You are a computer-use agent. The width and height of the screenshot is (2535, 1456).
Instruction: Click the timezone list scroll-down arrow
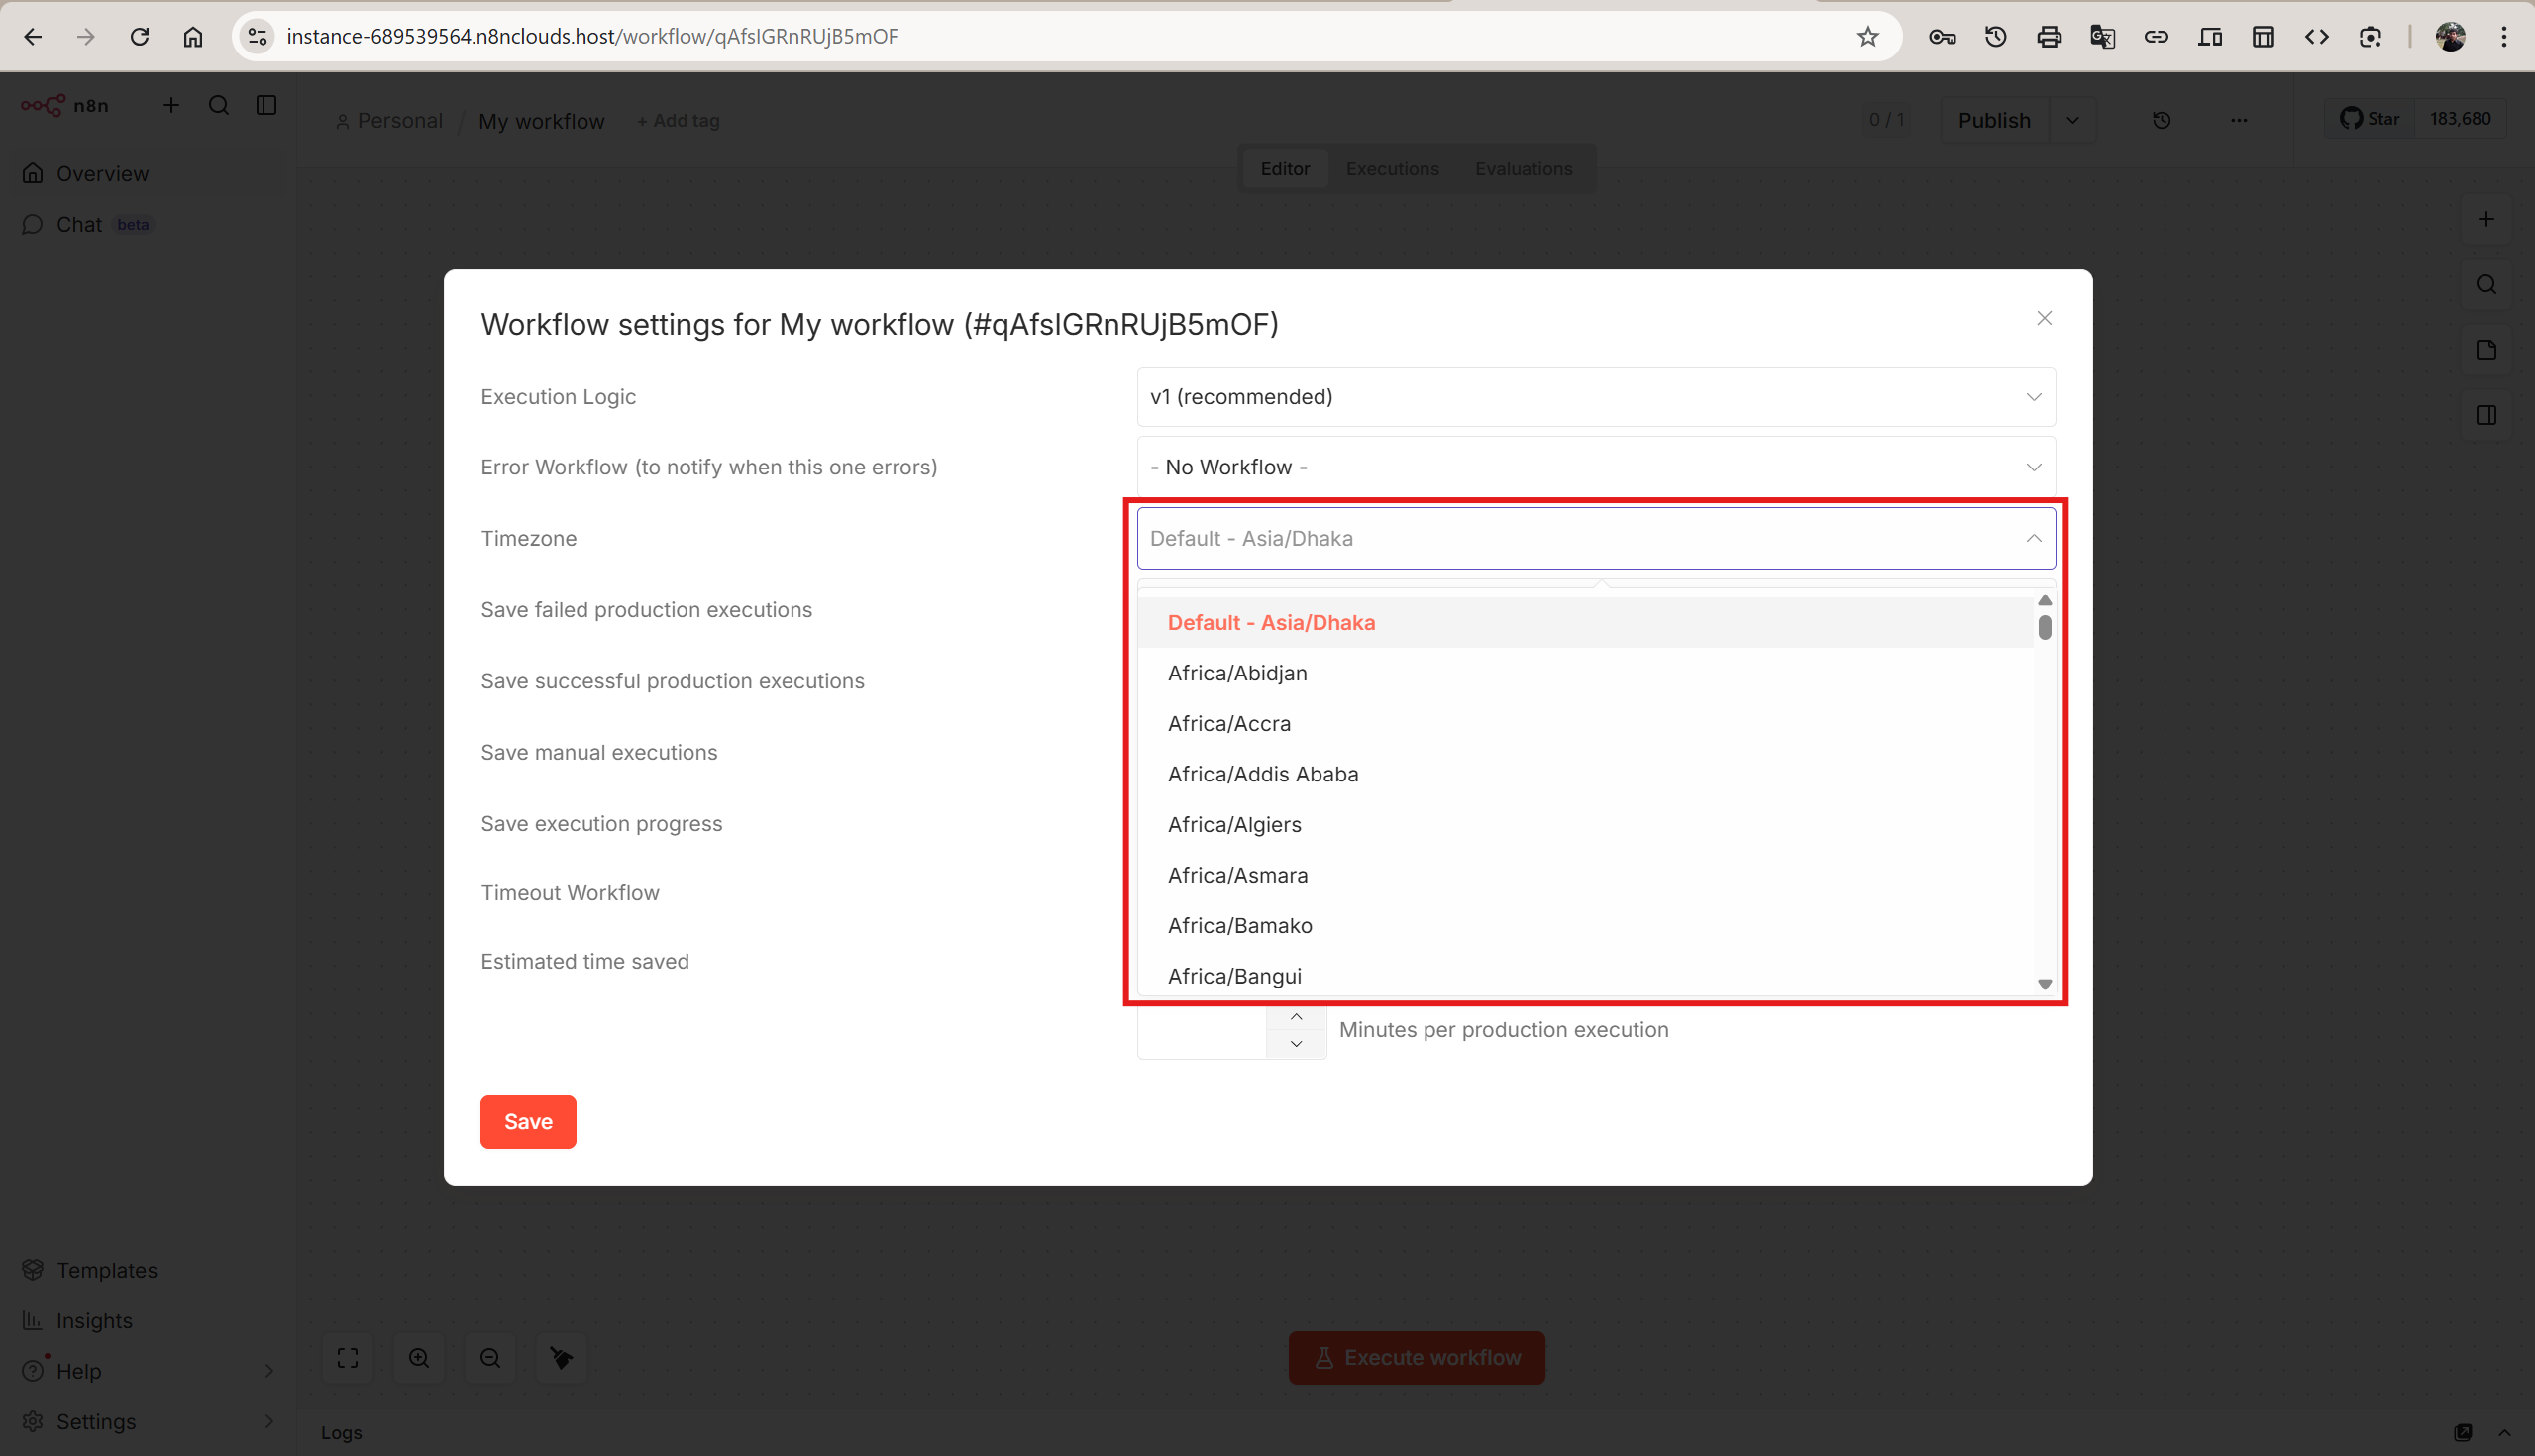pos(2044,984)
